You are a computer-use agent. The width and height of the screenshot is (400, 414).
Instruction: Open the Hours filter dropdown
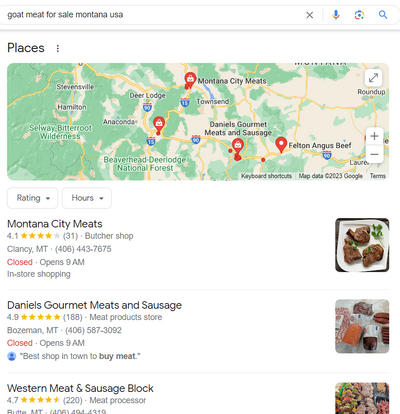[x=87, y=198]
